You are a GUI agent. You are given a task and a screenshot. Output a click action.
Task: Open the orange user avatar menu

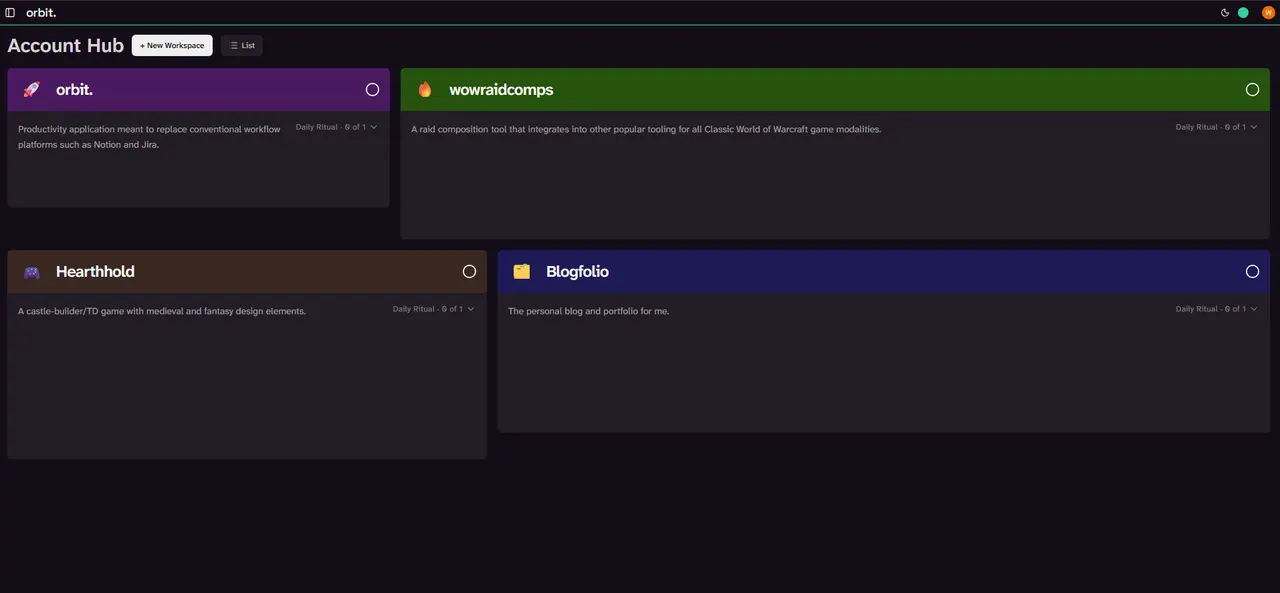pyautogui.click(x=1268, y=13)
